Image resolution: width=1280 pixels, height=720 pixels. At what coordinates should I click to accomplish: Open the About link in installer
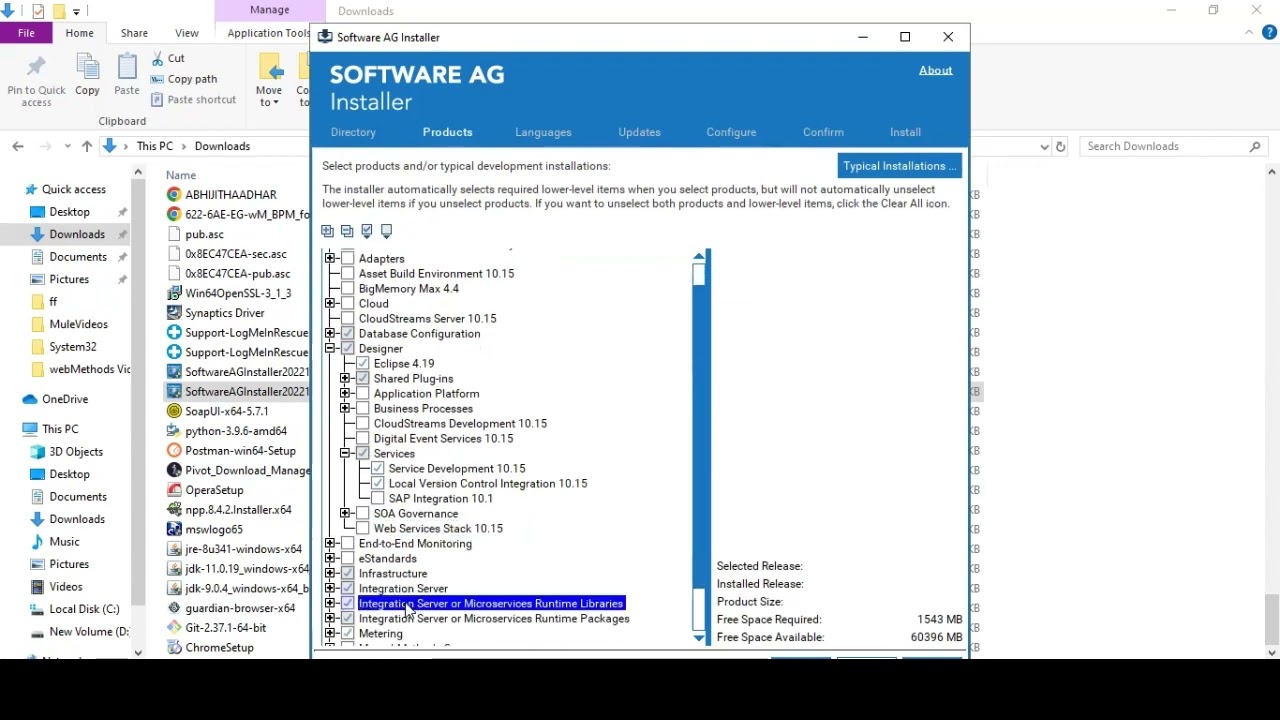pyautogui.click(x=936, y=70)
